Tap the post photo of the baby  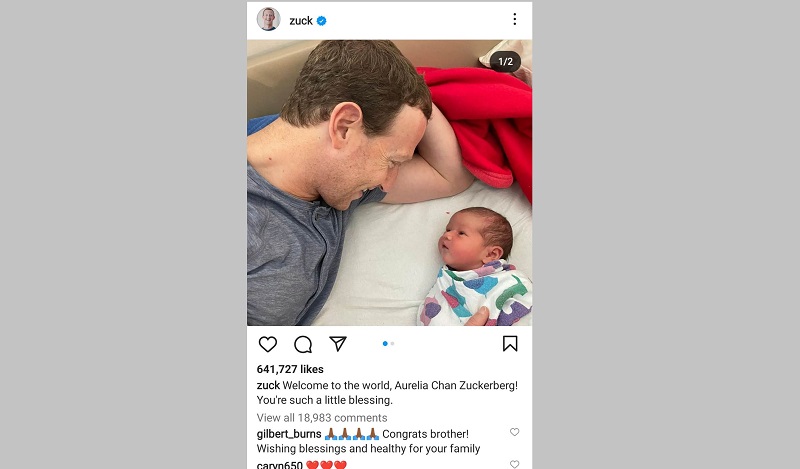click(389, 183)
